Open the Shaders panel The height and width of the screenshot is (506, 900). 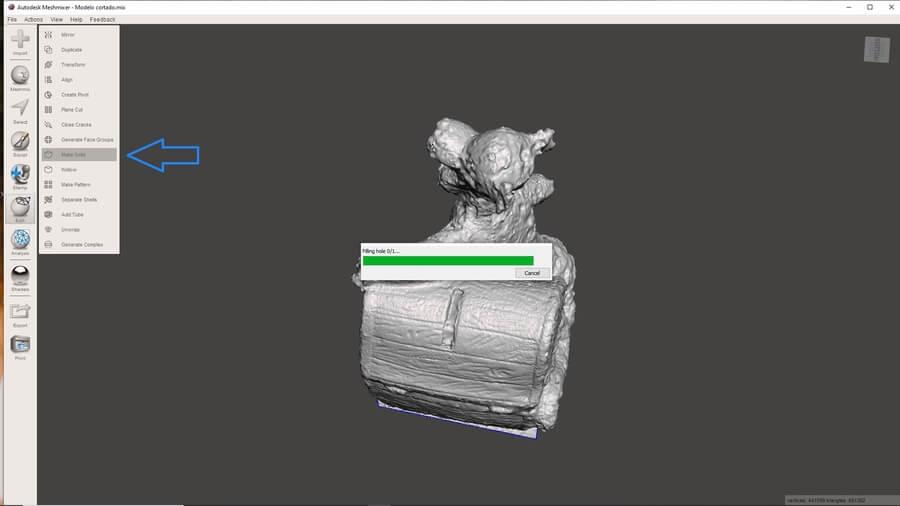20,278
